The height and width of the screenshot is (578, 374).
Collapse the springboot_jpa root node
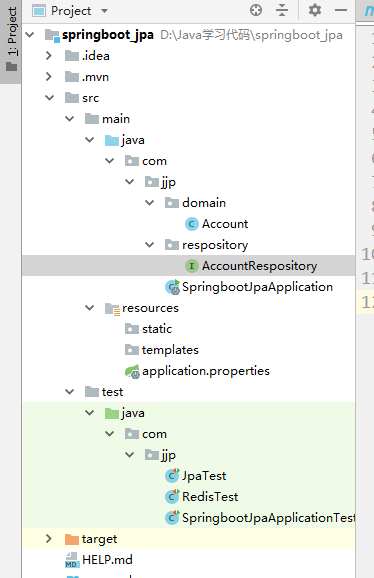(30, 35)
